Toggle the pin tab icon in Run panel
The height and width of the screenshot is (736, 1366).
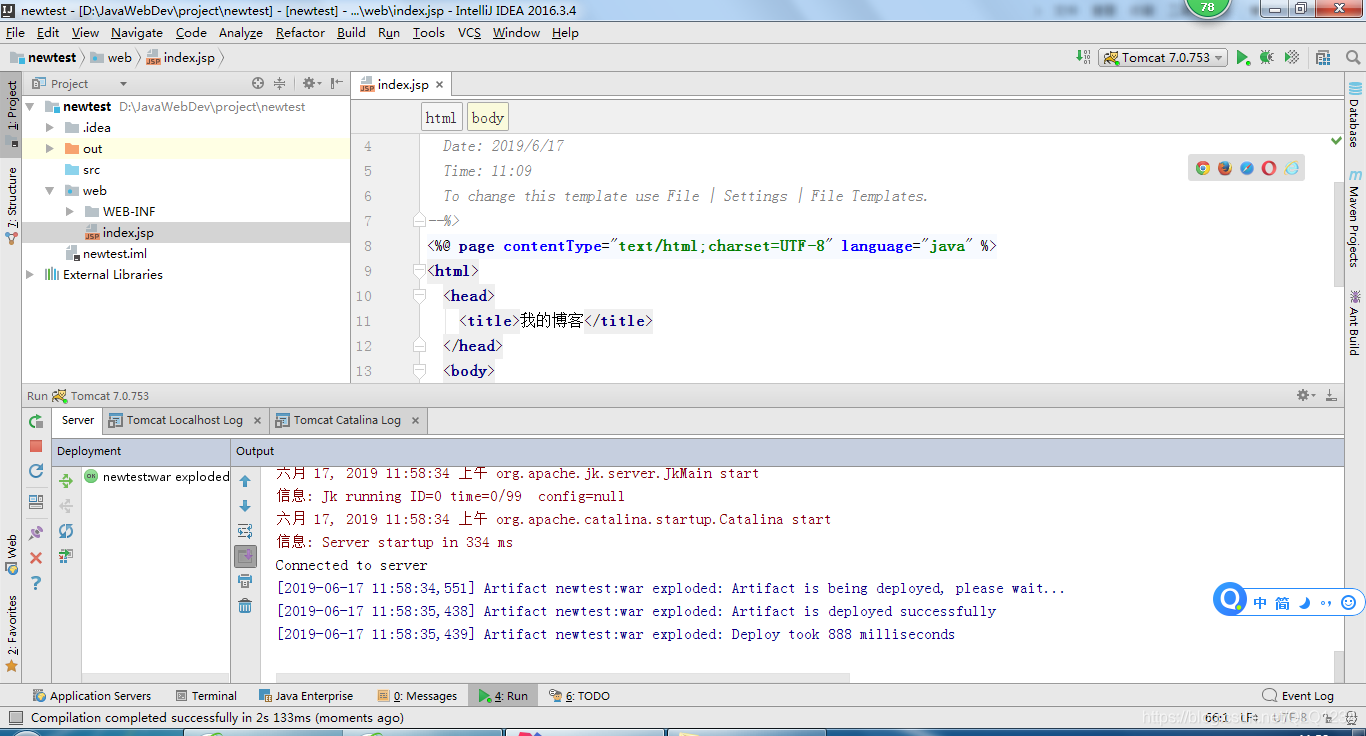pos(36,533)
